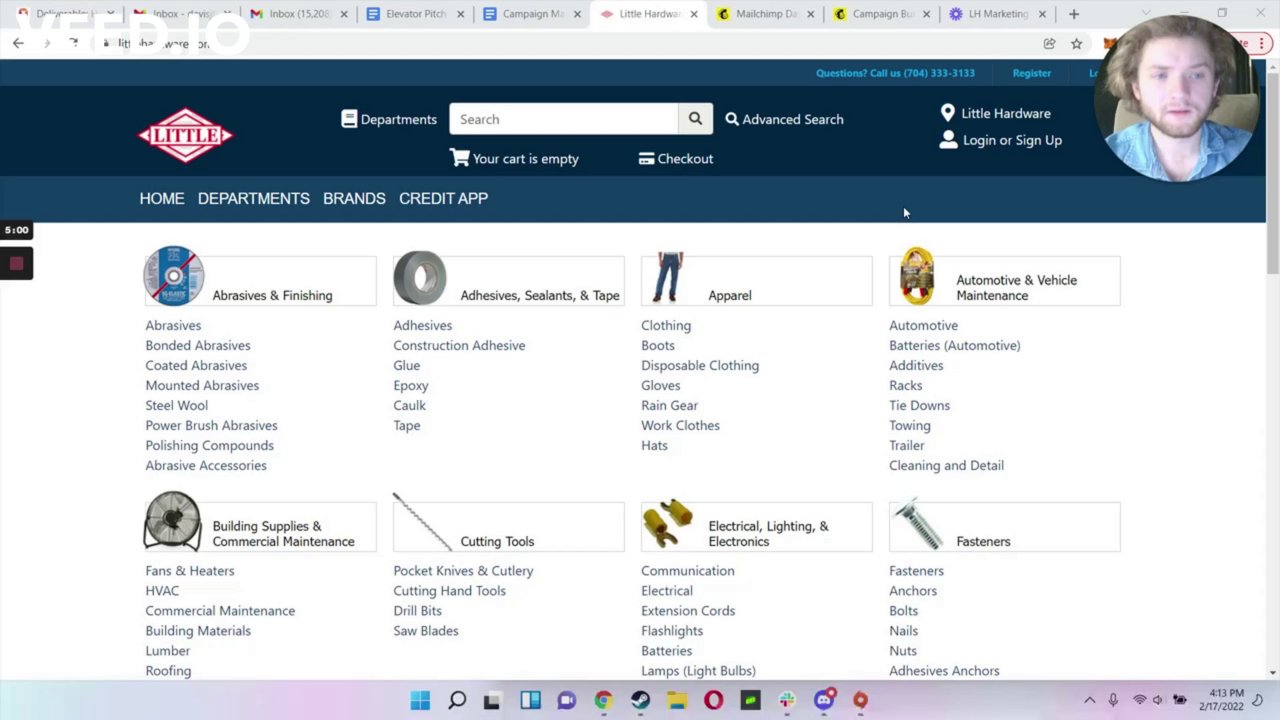Switch to the LH Marketing tab
Viewport: 1280px width, 720px height.
pos(998,14)
